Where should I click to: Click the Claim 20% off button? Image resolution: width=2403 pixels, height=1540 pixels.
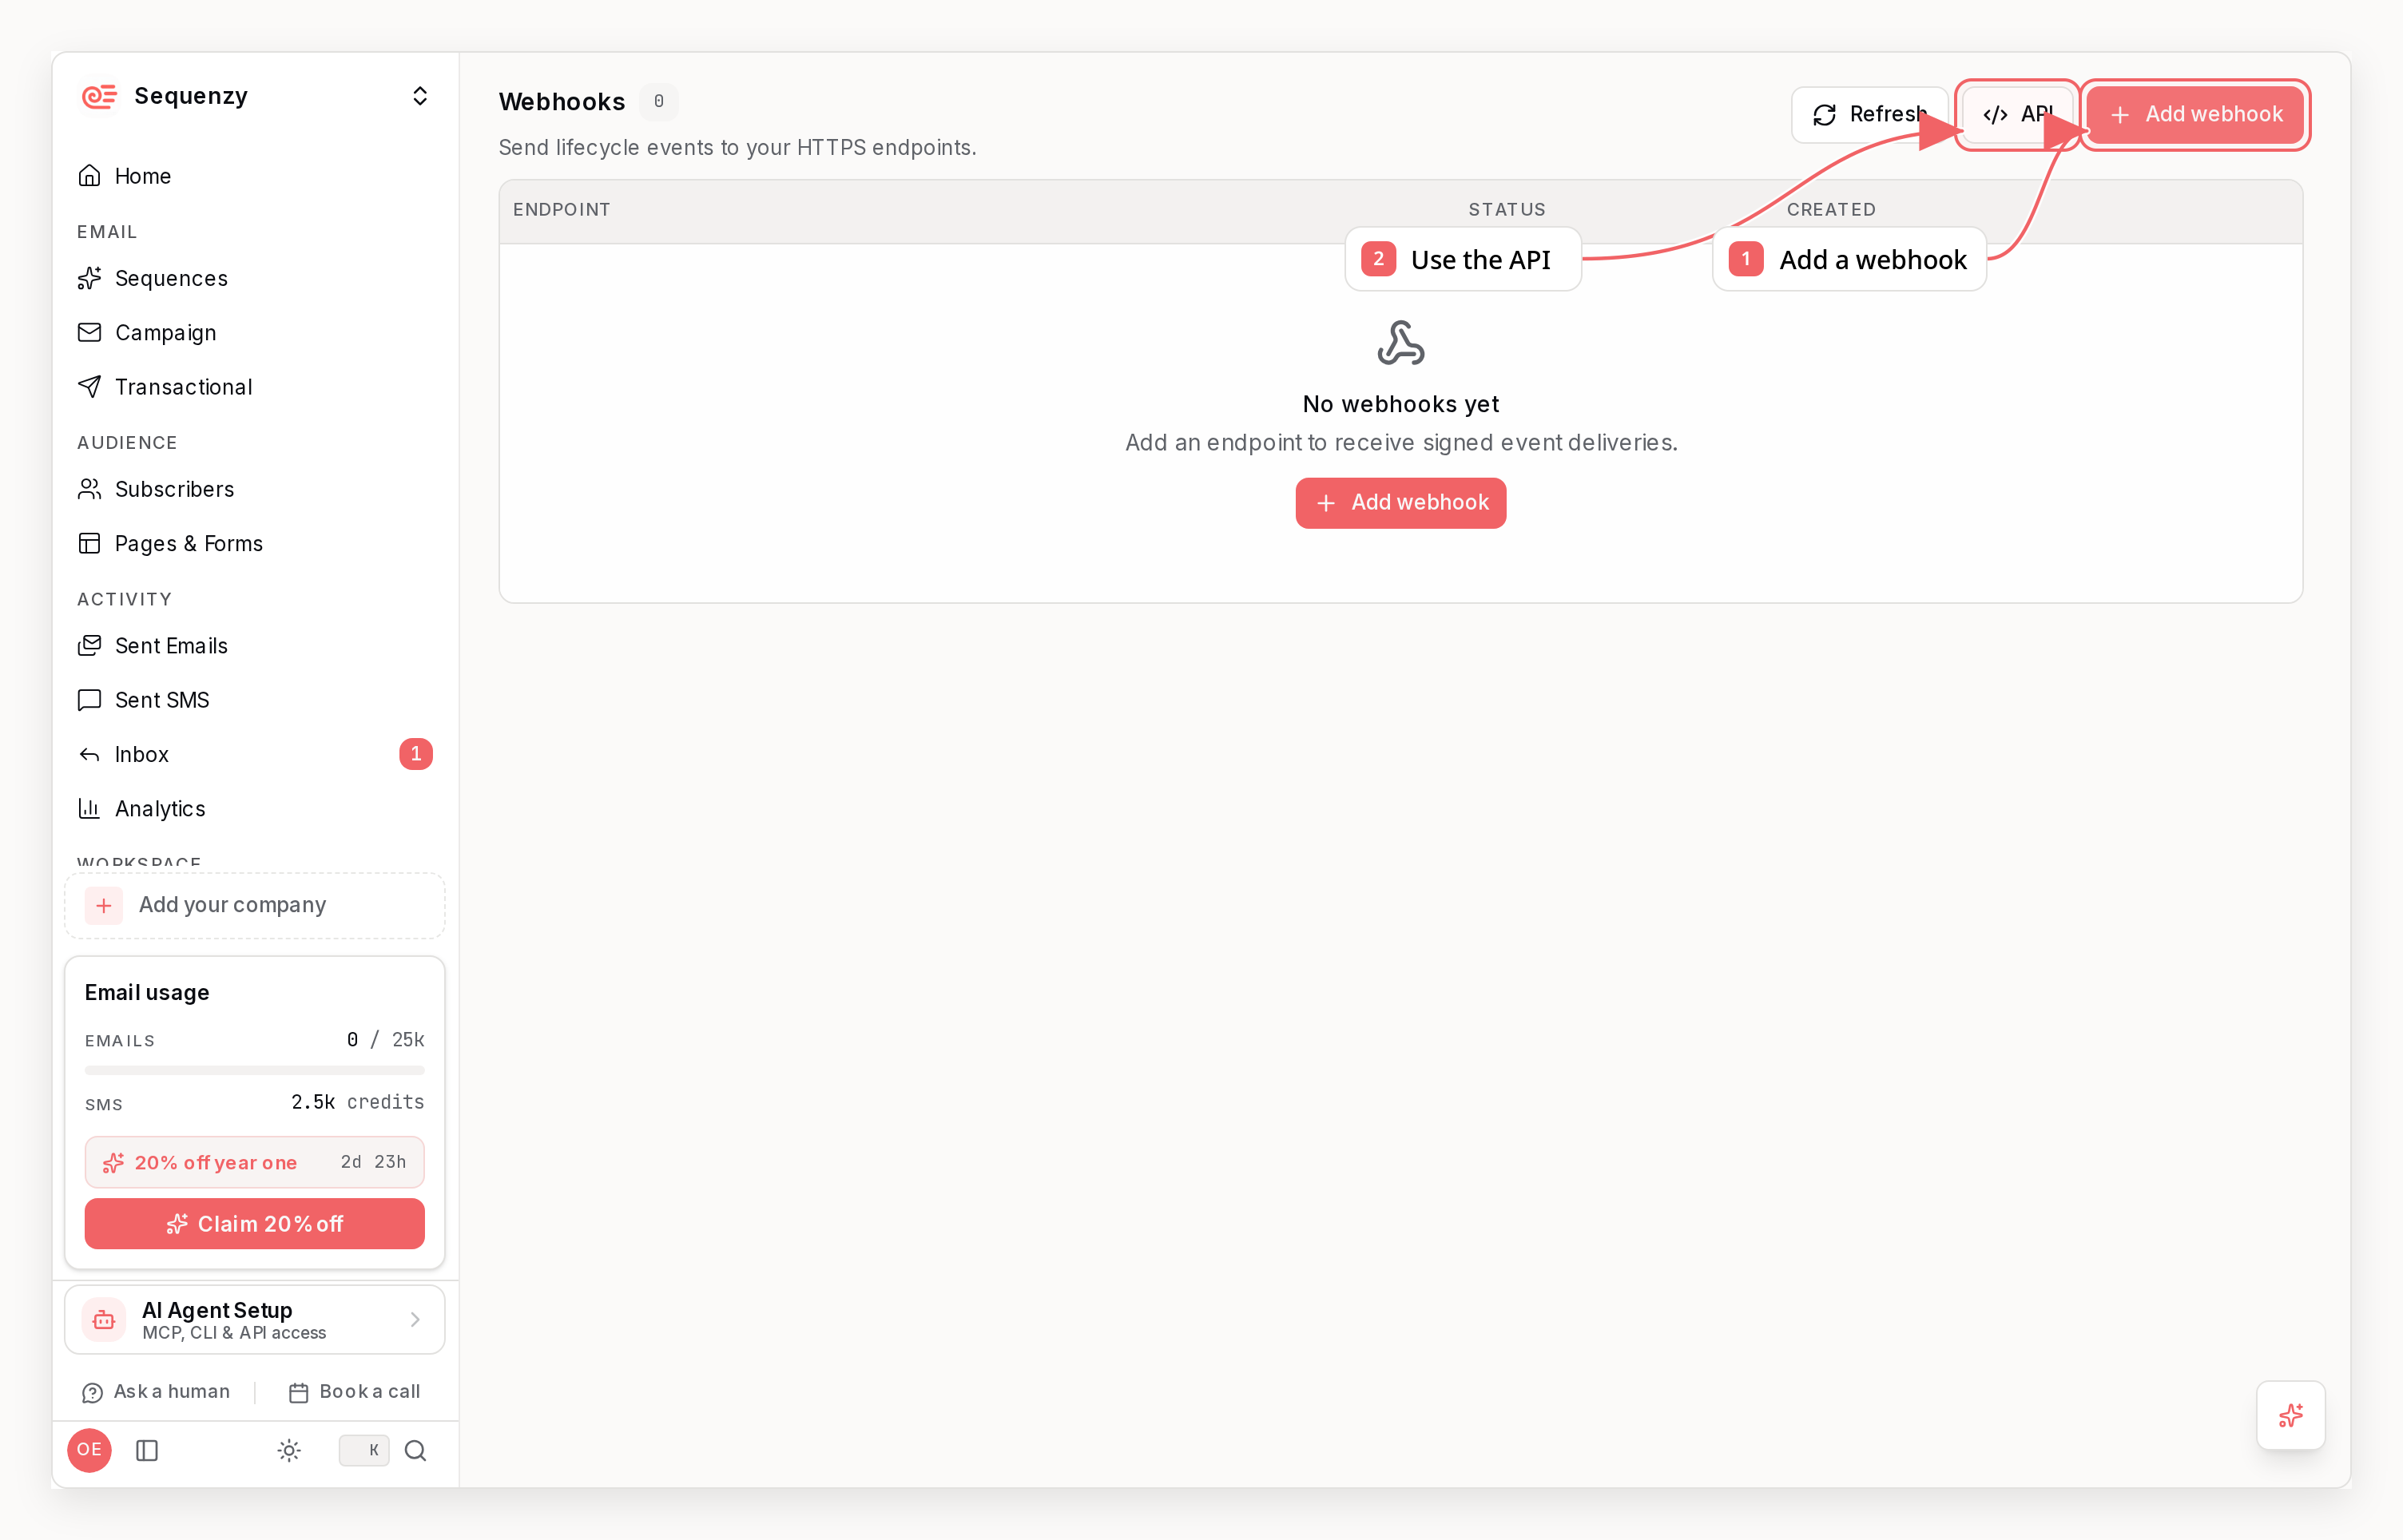[255, 1224]
